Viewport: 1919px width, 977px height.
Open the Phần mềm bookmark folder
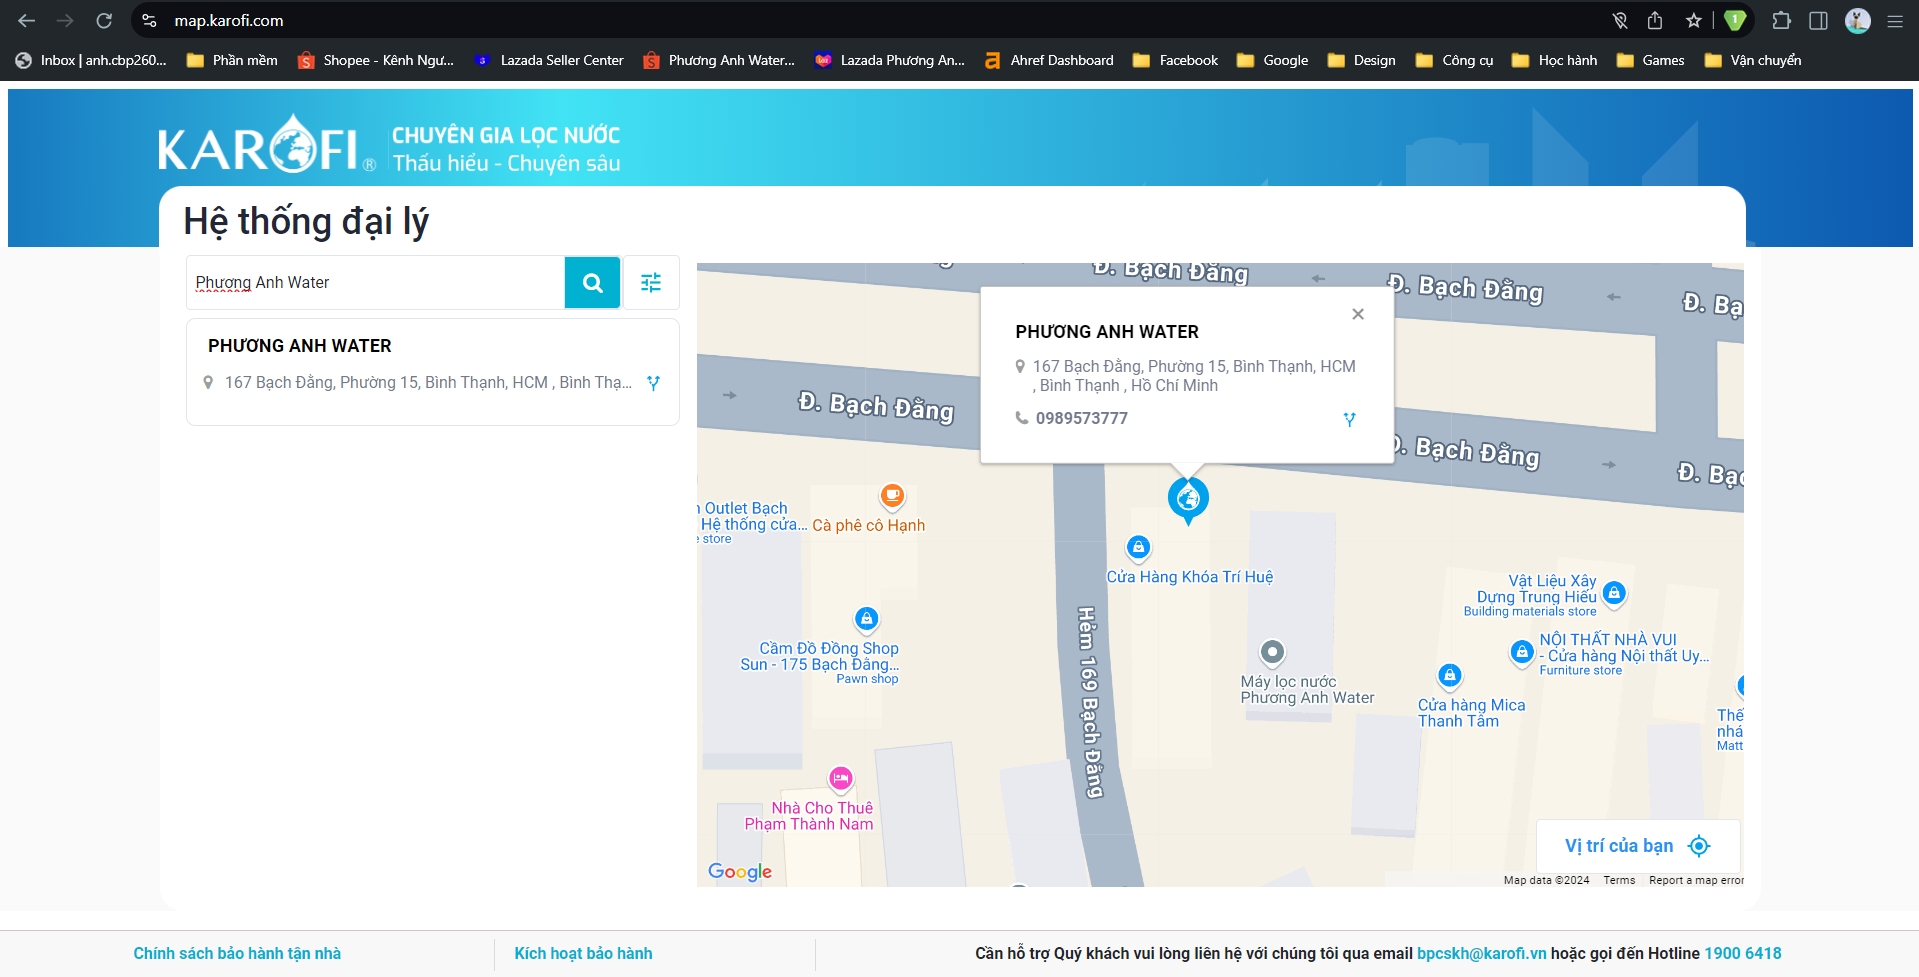(232, 60)
